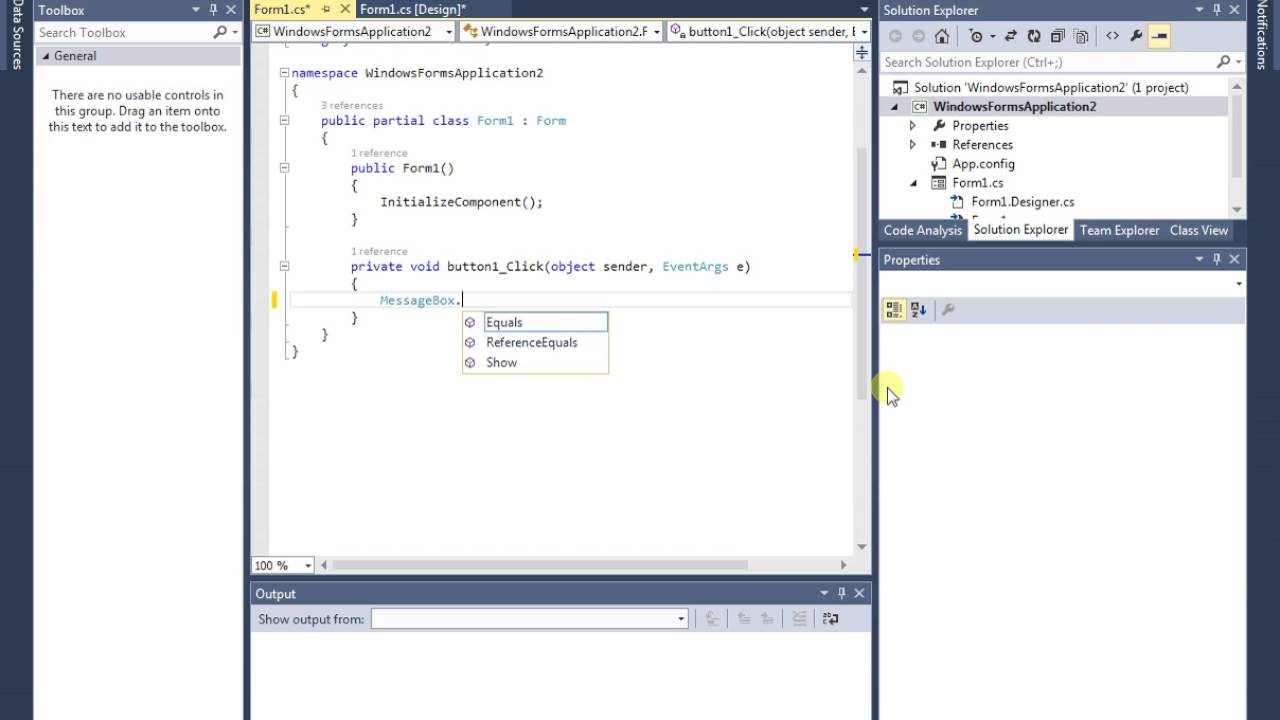Expand the References node
Screen dimensions: 1280x720
tap(912, 145)
